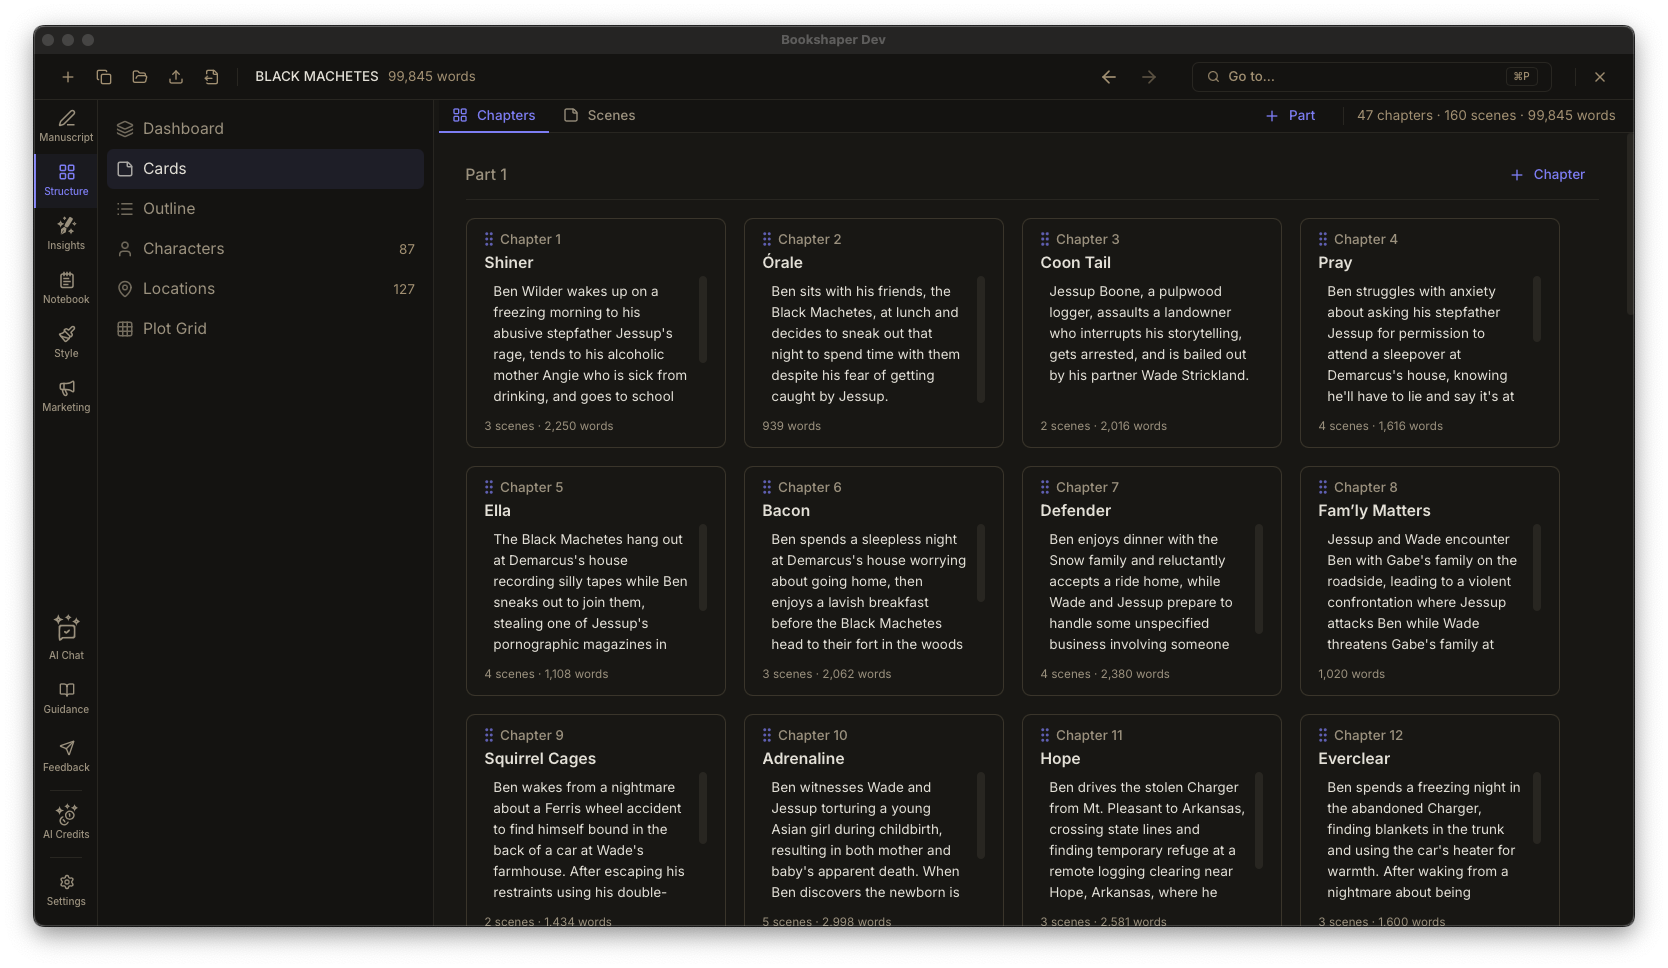Screen dimensions: 1668x968
Task: Close the panel with the X button
Action: pos(1600,77)
